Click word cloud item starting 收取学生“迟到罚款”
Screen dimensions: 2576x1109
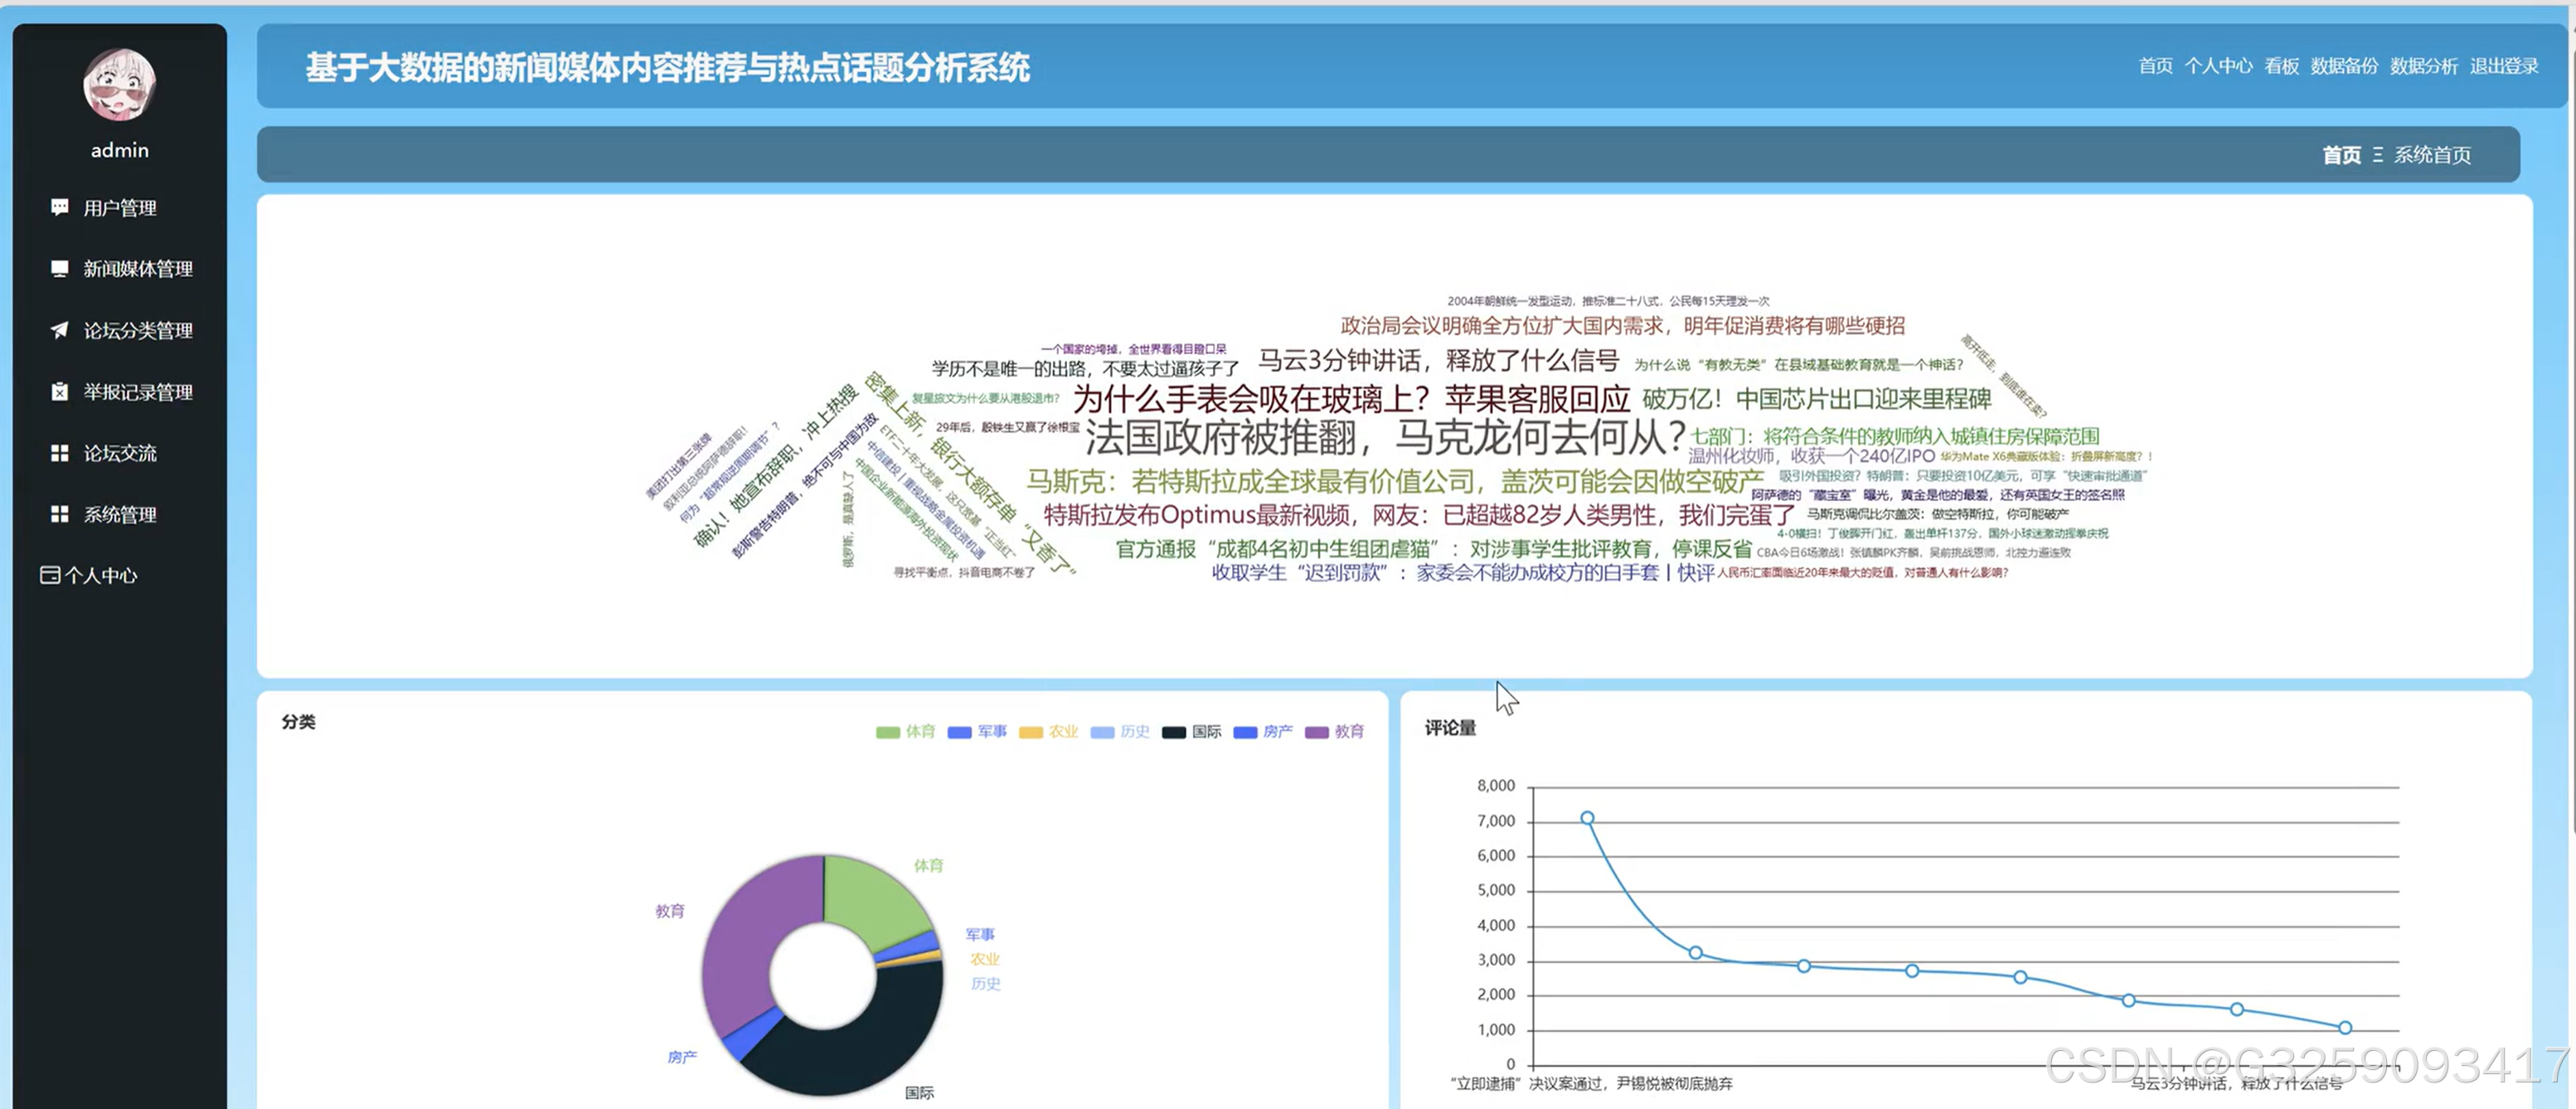click(x=1463, y=572)
